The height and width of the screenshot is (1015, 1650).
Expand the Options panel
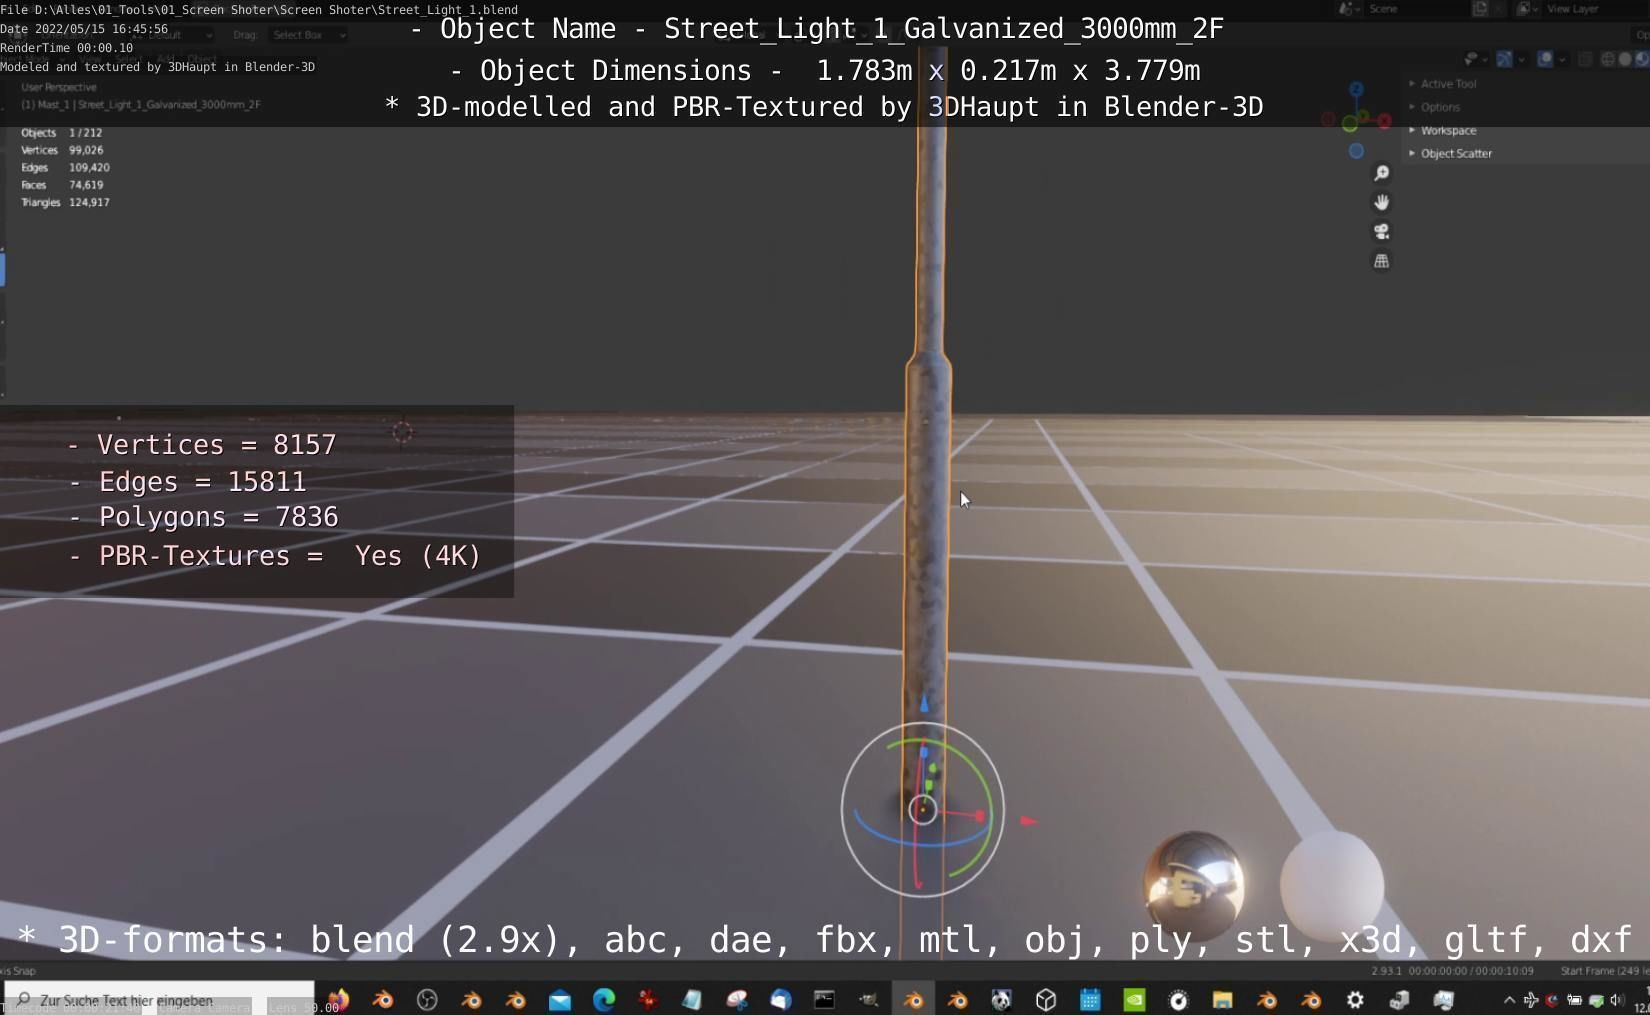point(1440,107)
